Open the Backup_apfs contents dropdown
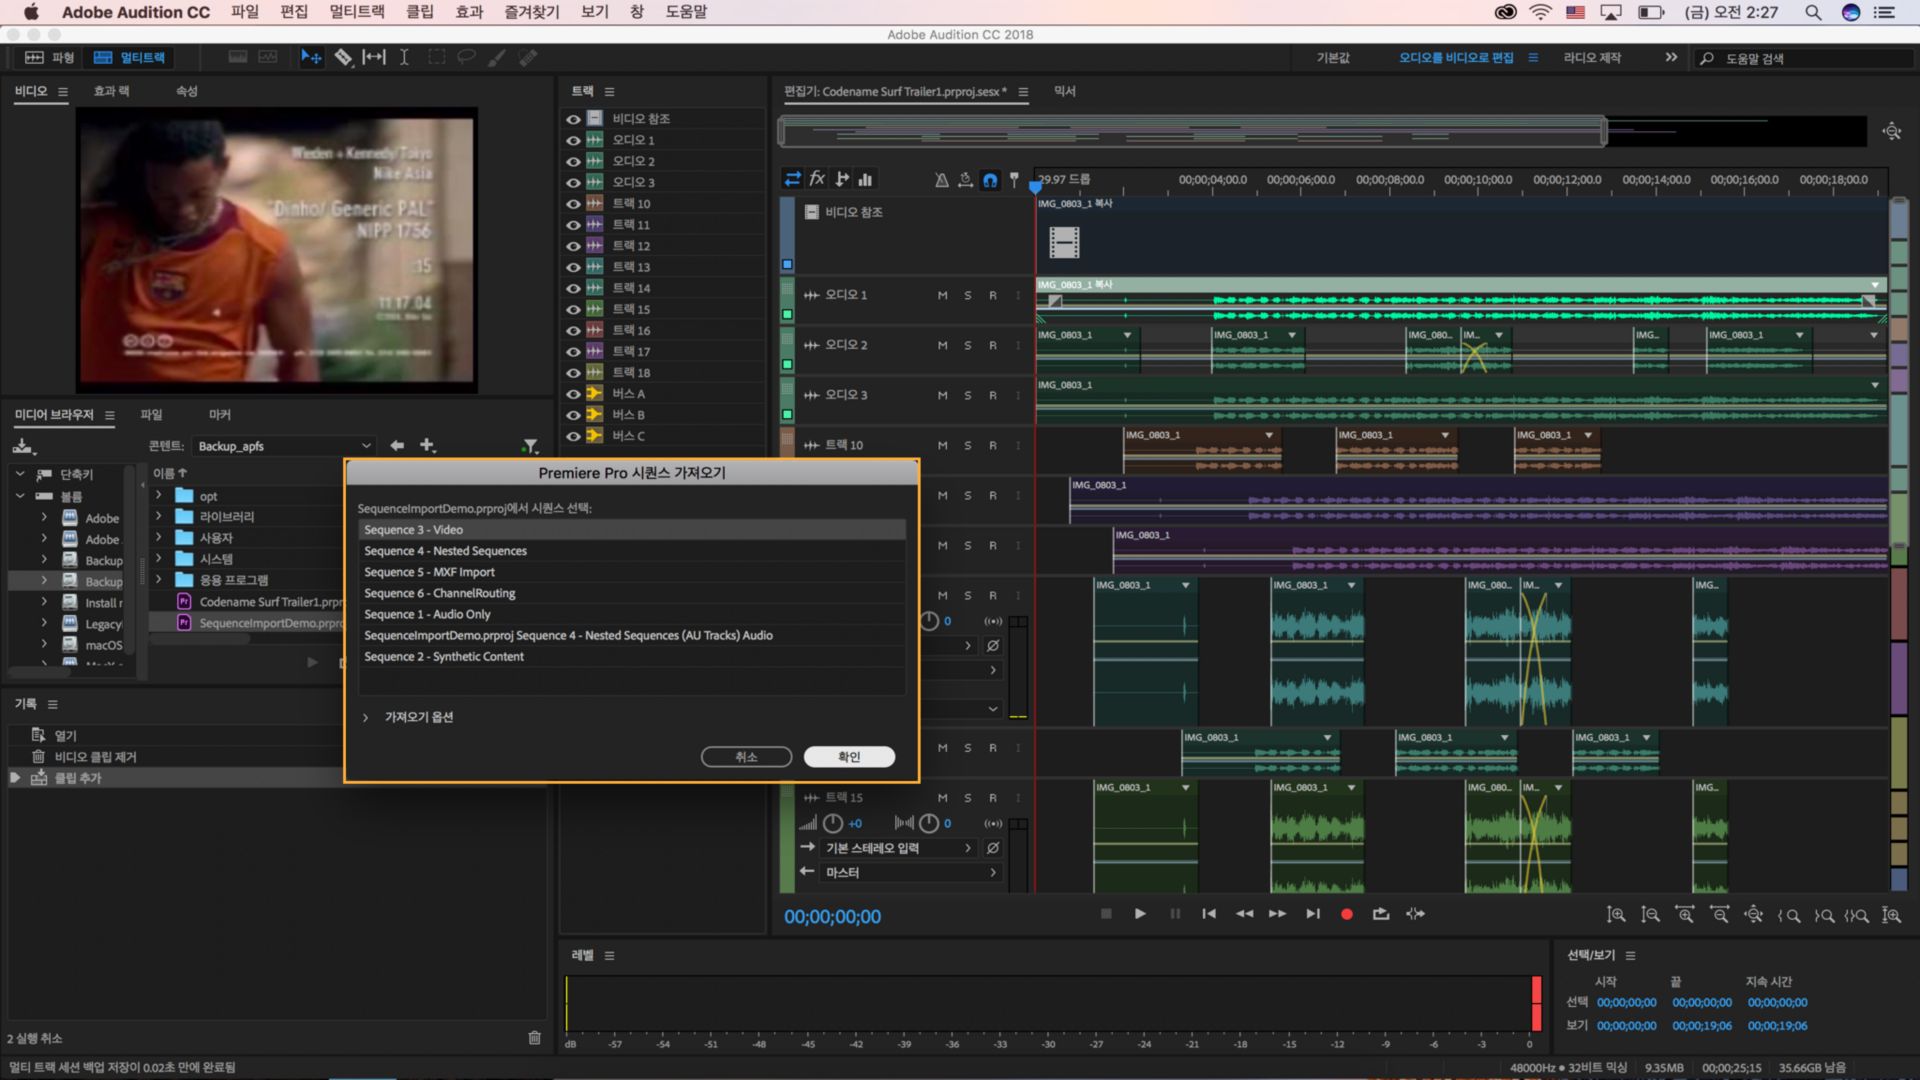Screen dimensions: 1920x1080 283,446
